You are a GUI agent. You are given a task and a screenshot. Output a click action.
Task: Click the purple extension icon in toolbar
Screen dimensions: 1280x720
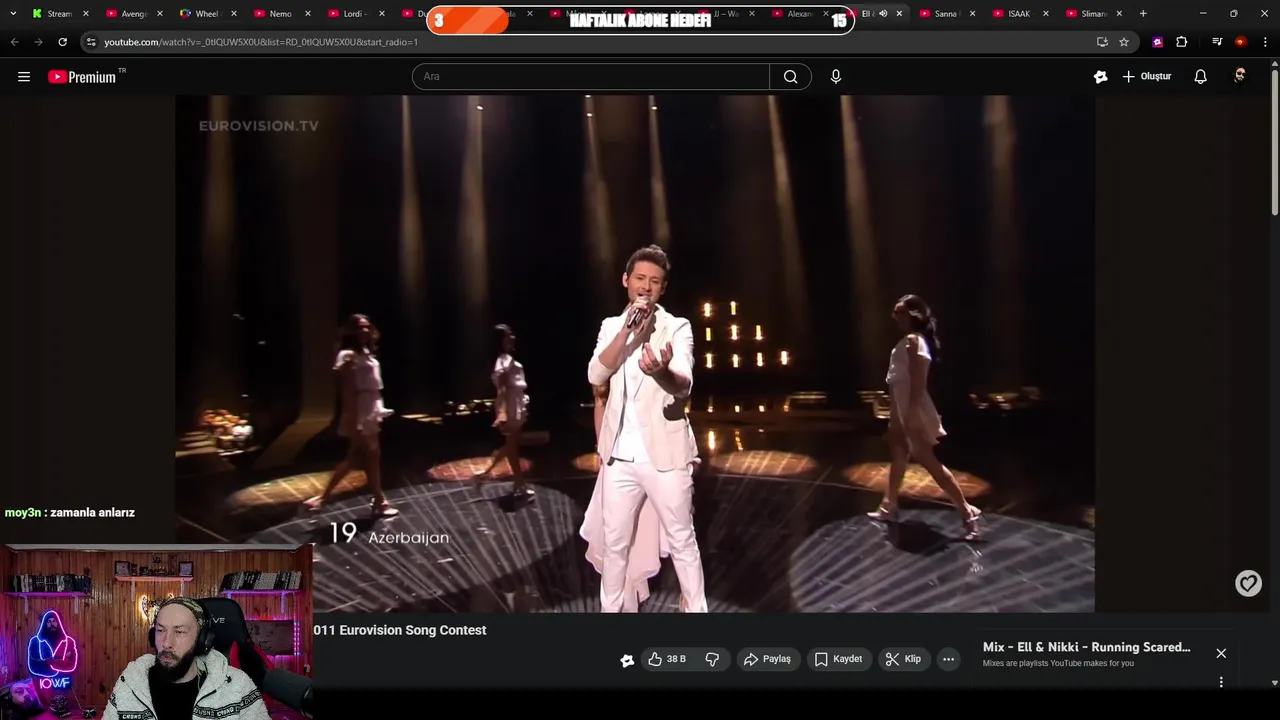[1157, 42]
